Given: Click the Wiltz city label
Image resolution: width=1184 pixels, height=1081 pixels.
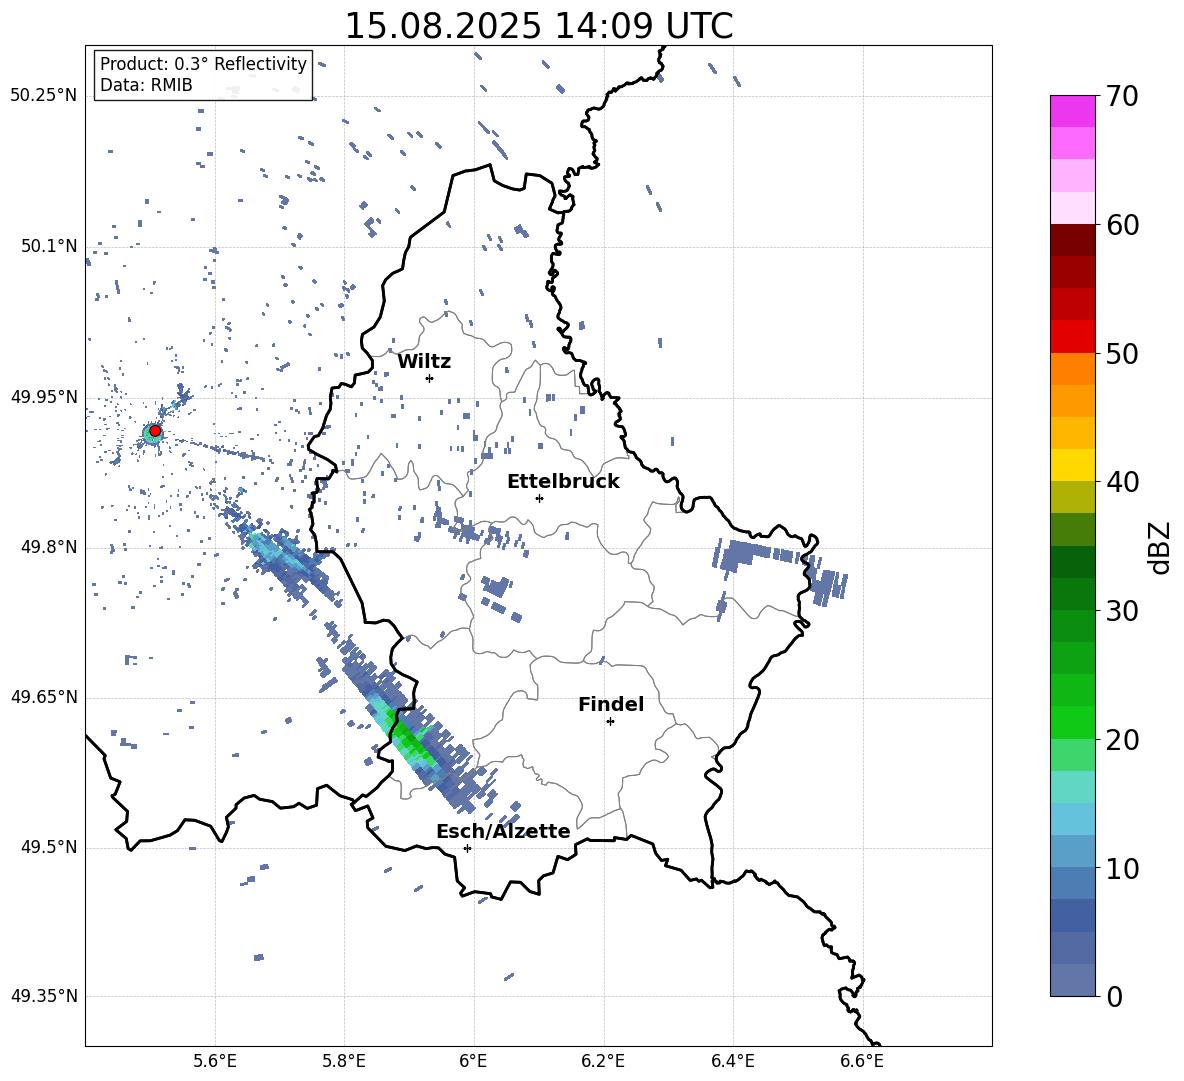Looking at the screenshot, I should [424, 362].
